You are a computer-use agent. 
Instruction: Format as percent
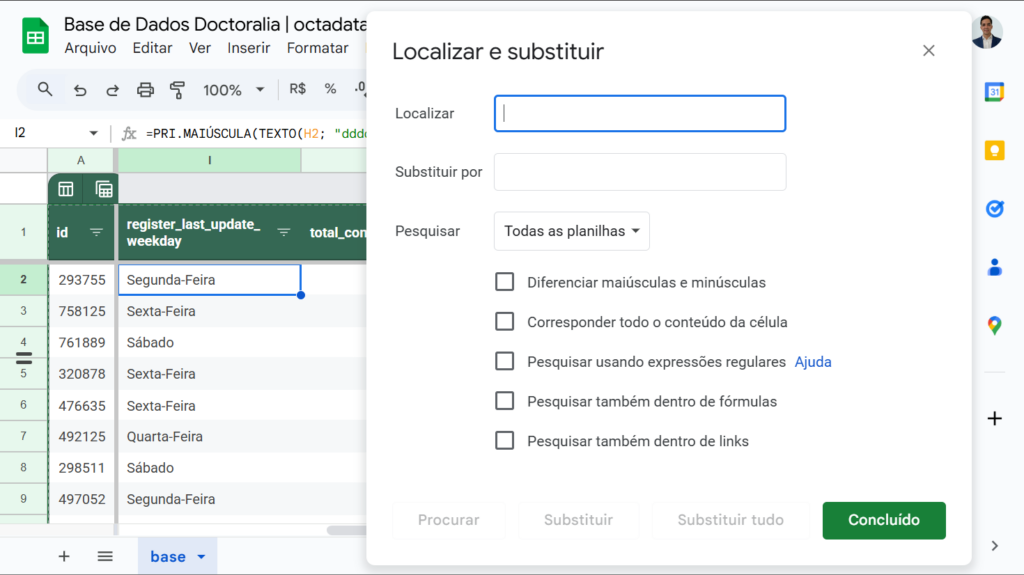[330, 90]
